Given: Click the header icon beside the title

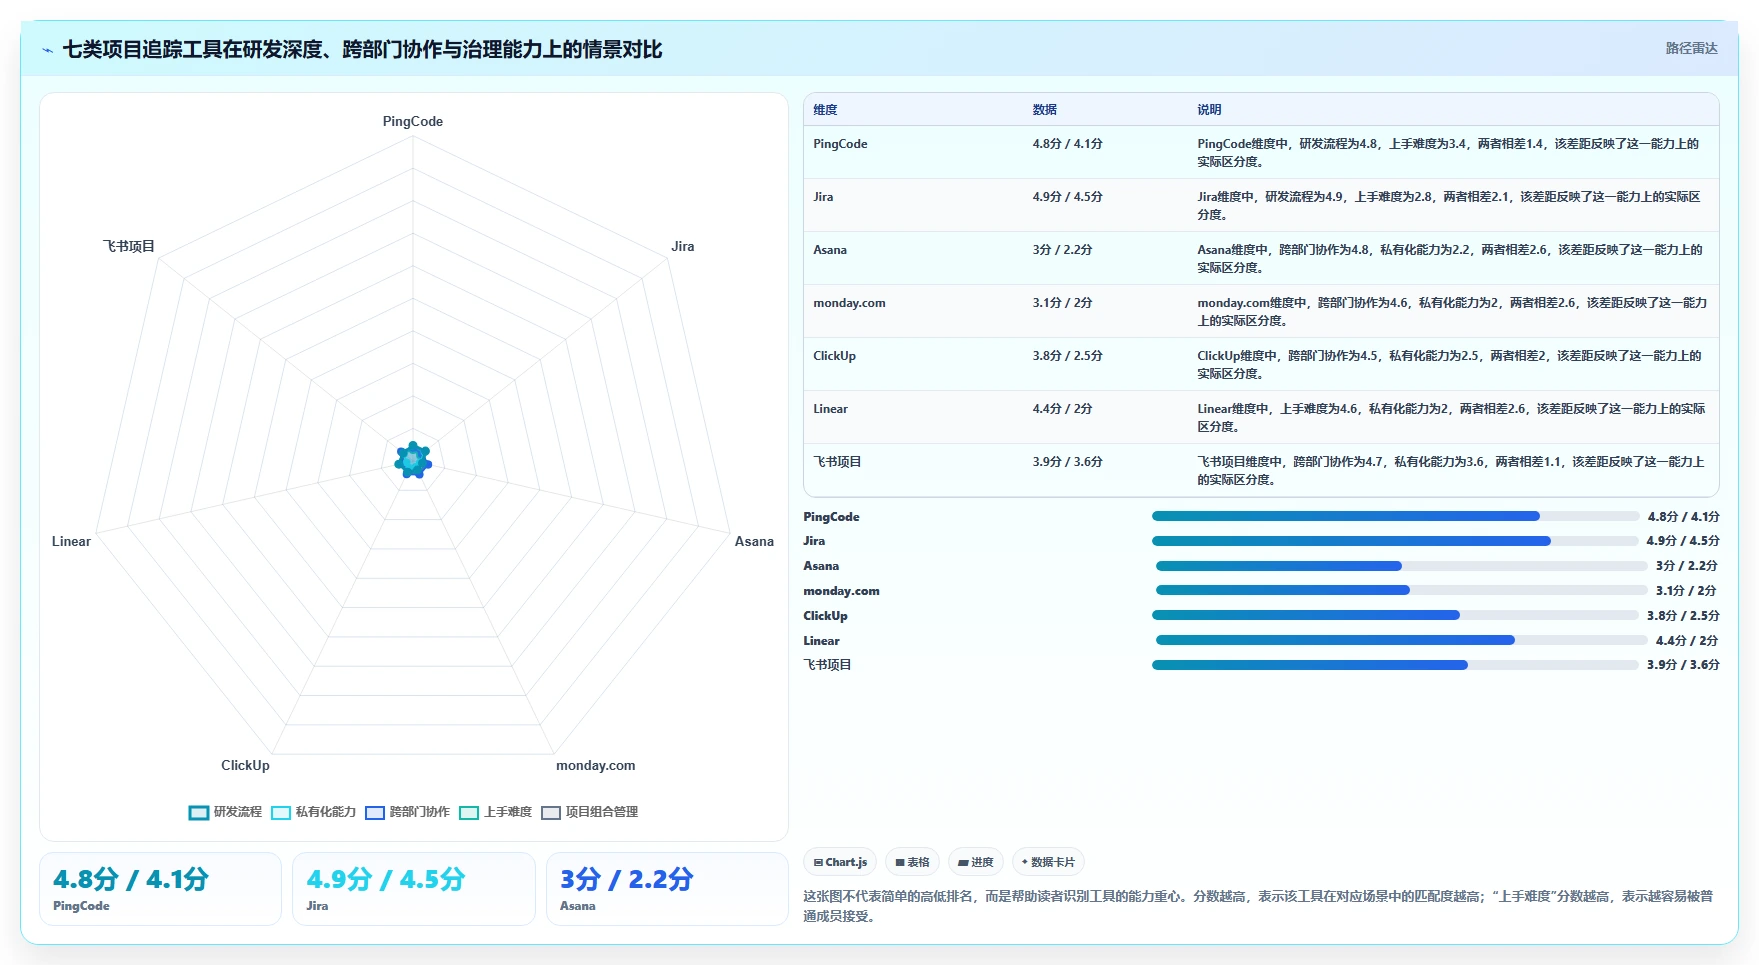Looking at the screenshot, I should point(47,50).
